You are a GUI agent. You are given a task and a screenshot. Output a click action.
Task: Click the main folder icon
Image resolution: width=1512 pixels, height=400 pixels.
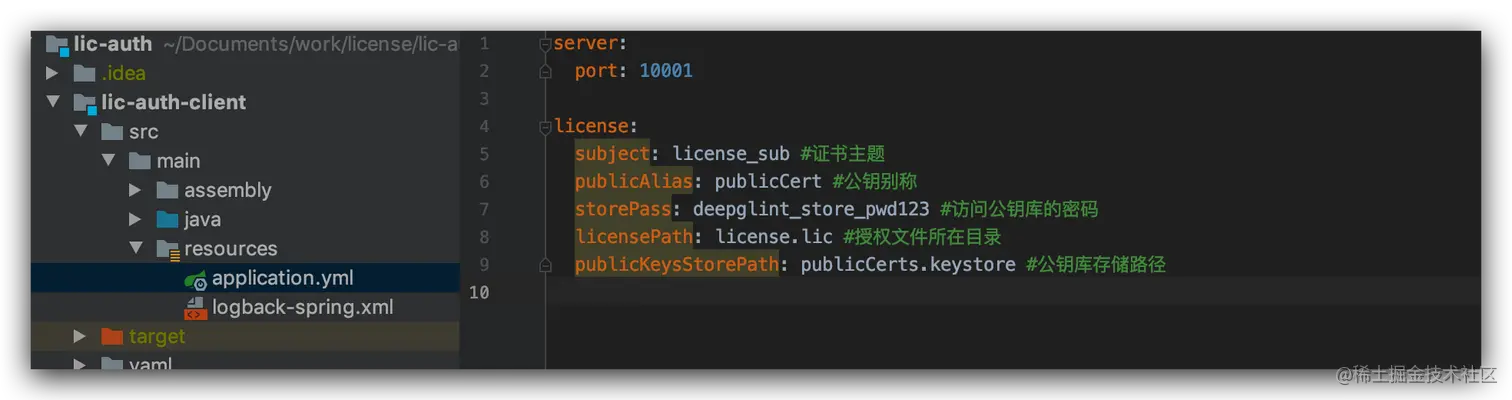click(x=140, y=161)
